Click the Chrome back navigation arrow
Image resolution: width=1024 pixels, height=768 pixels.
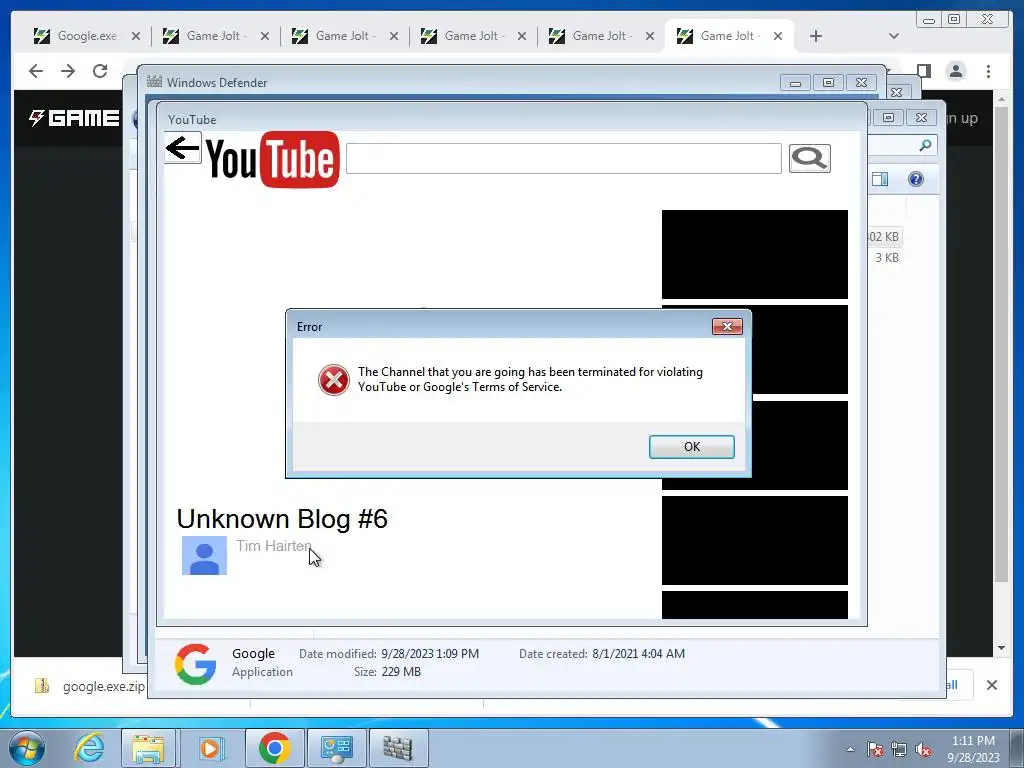coord(36,71)
